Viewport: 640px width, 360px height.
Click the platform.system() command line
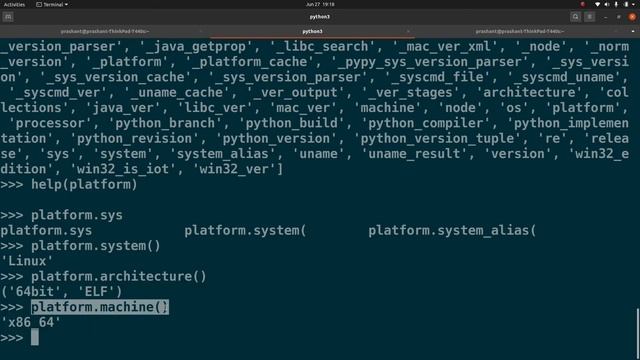click(96, 246)
